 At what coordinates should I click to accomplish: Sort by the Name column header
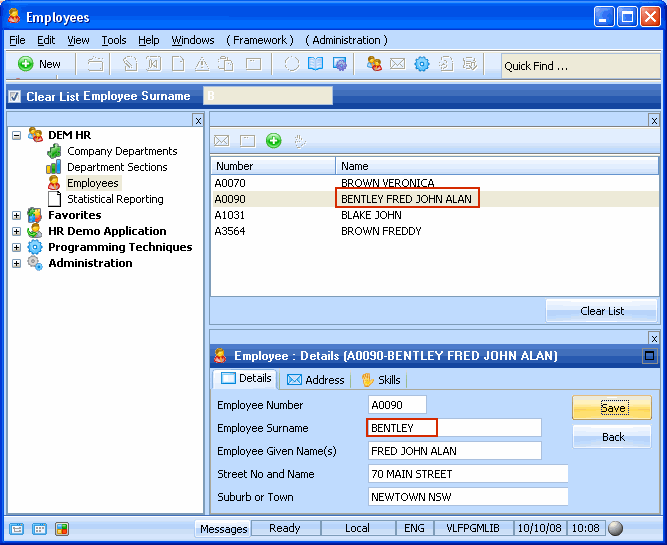[497, 166]
